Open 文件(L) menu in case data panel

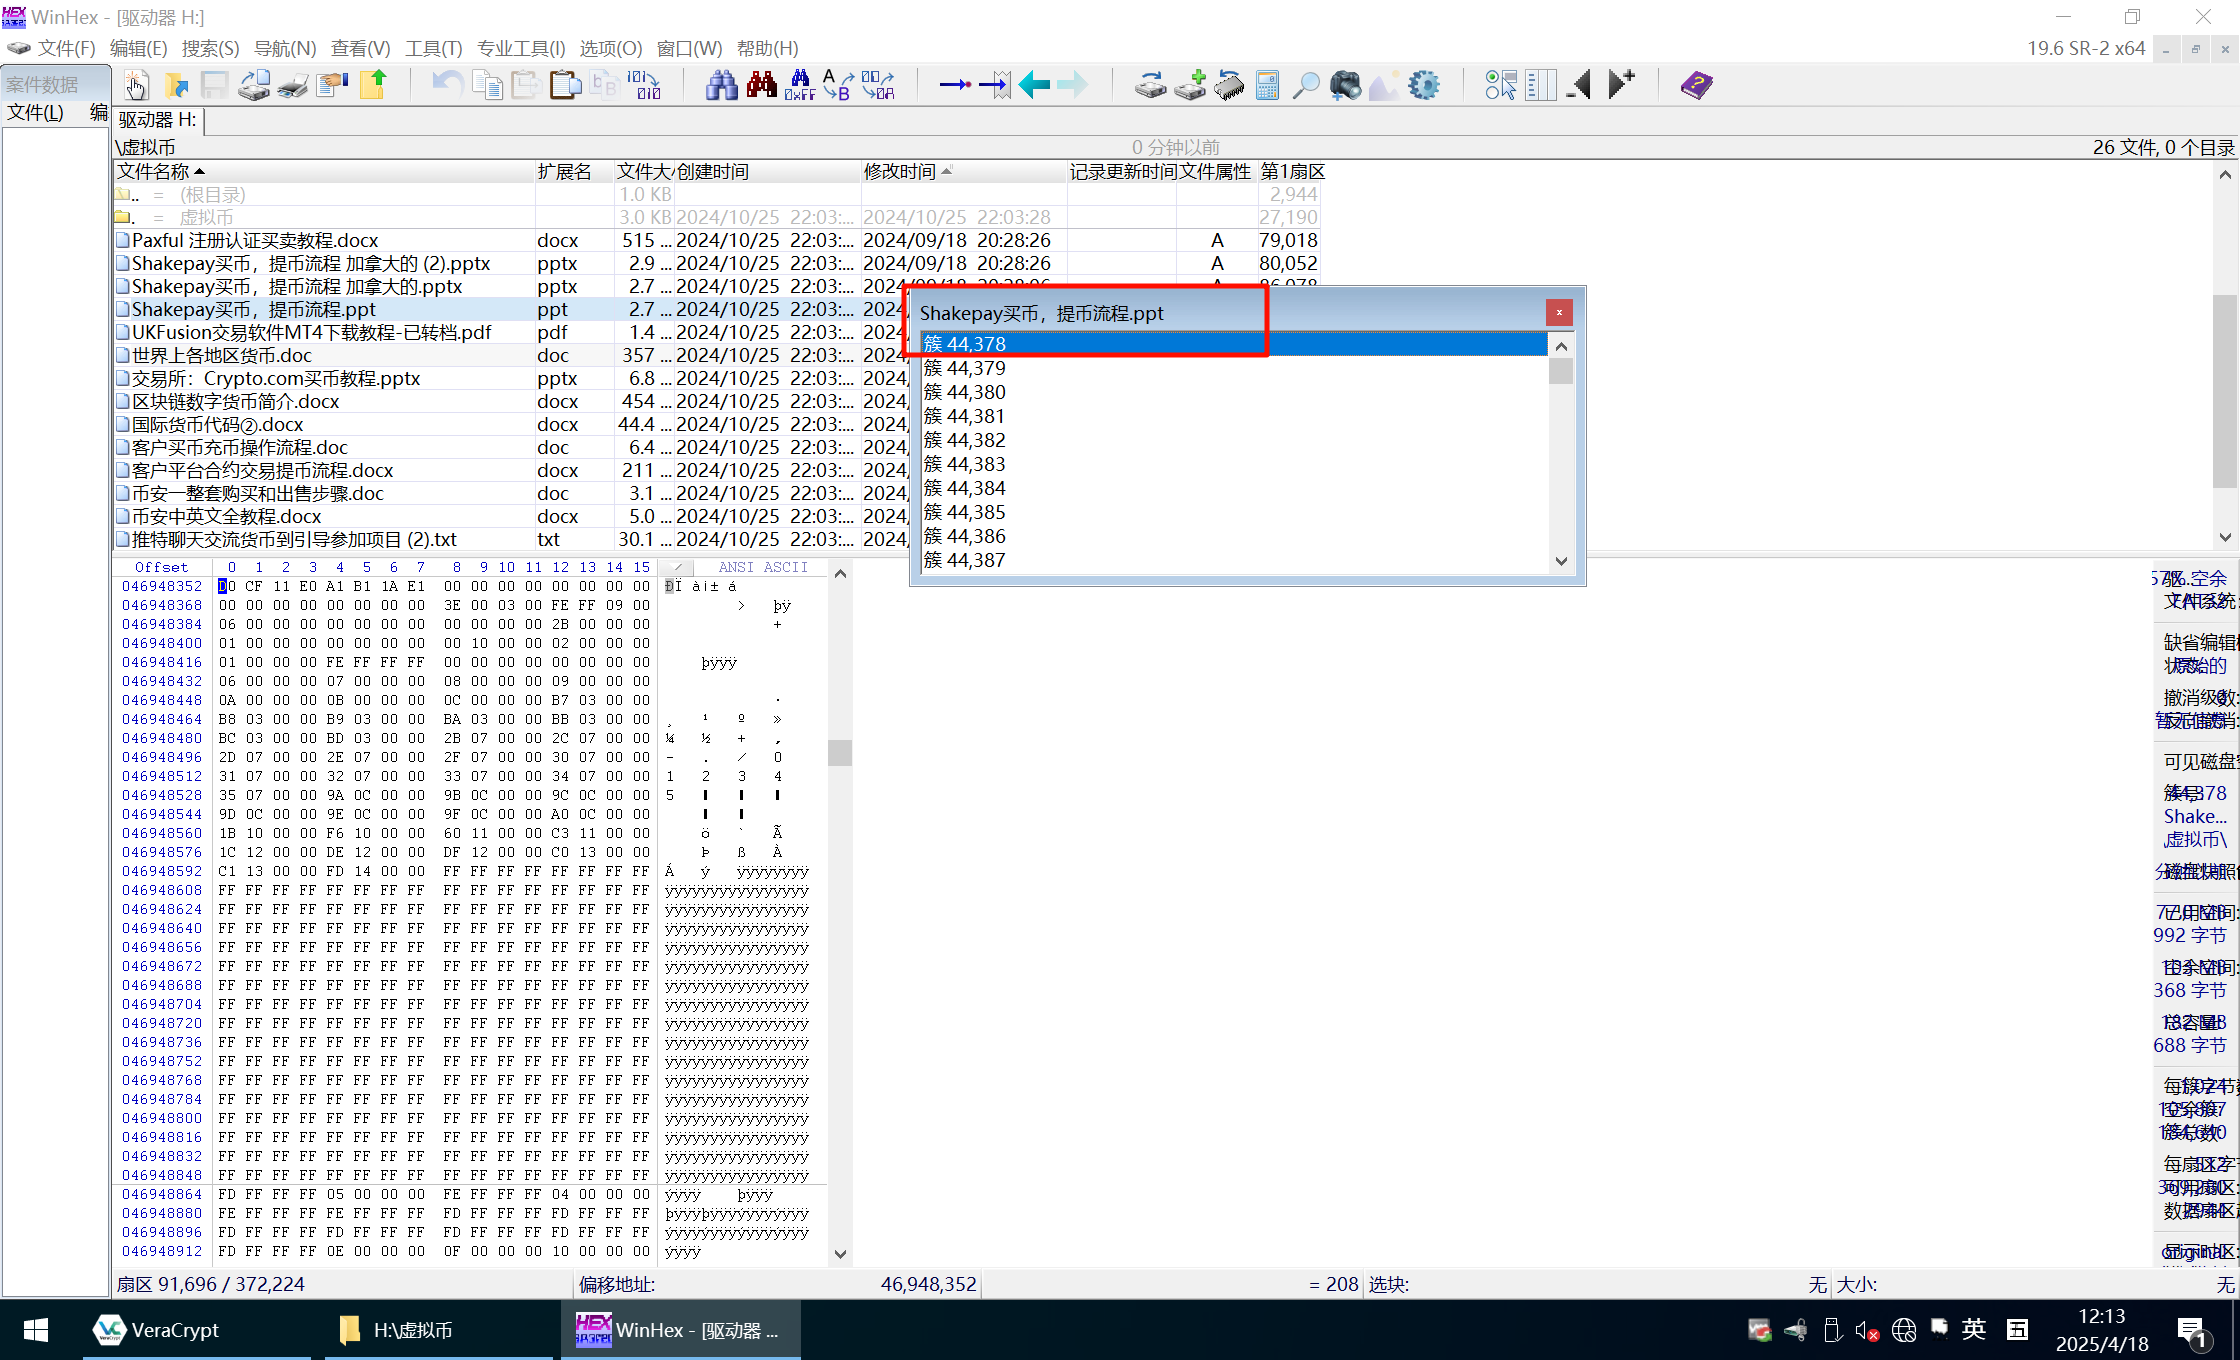pyautogui.click(x=36, y=112)
